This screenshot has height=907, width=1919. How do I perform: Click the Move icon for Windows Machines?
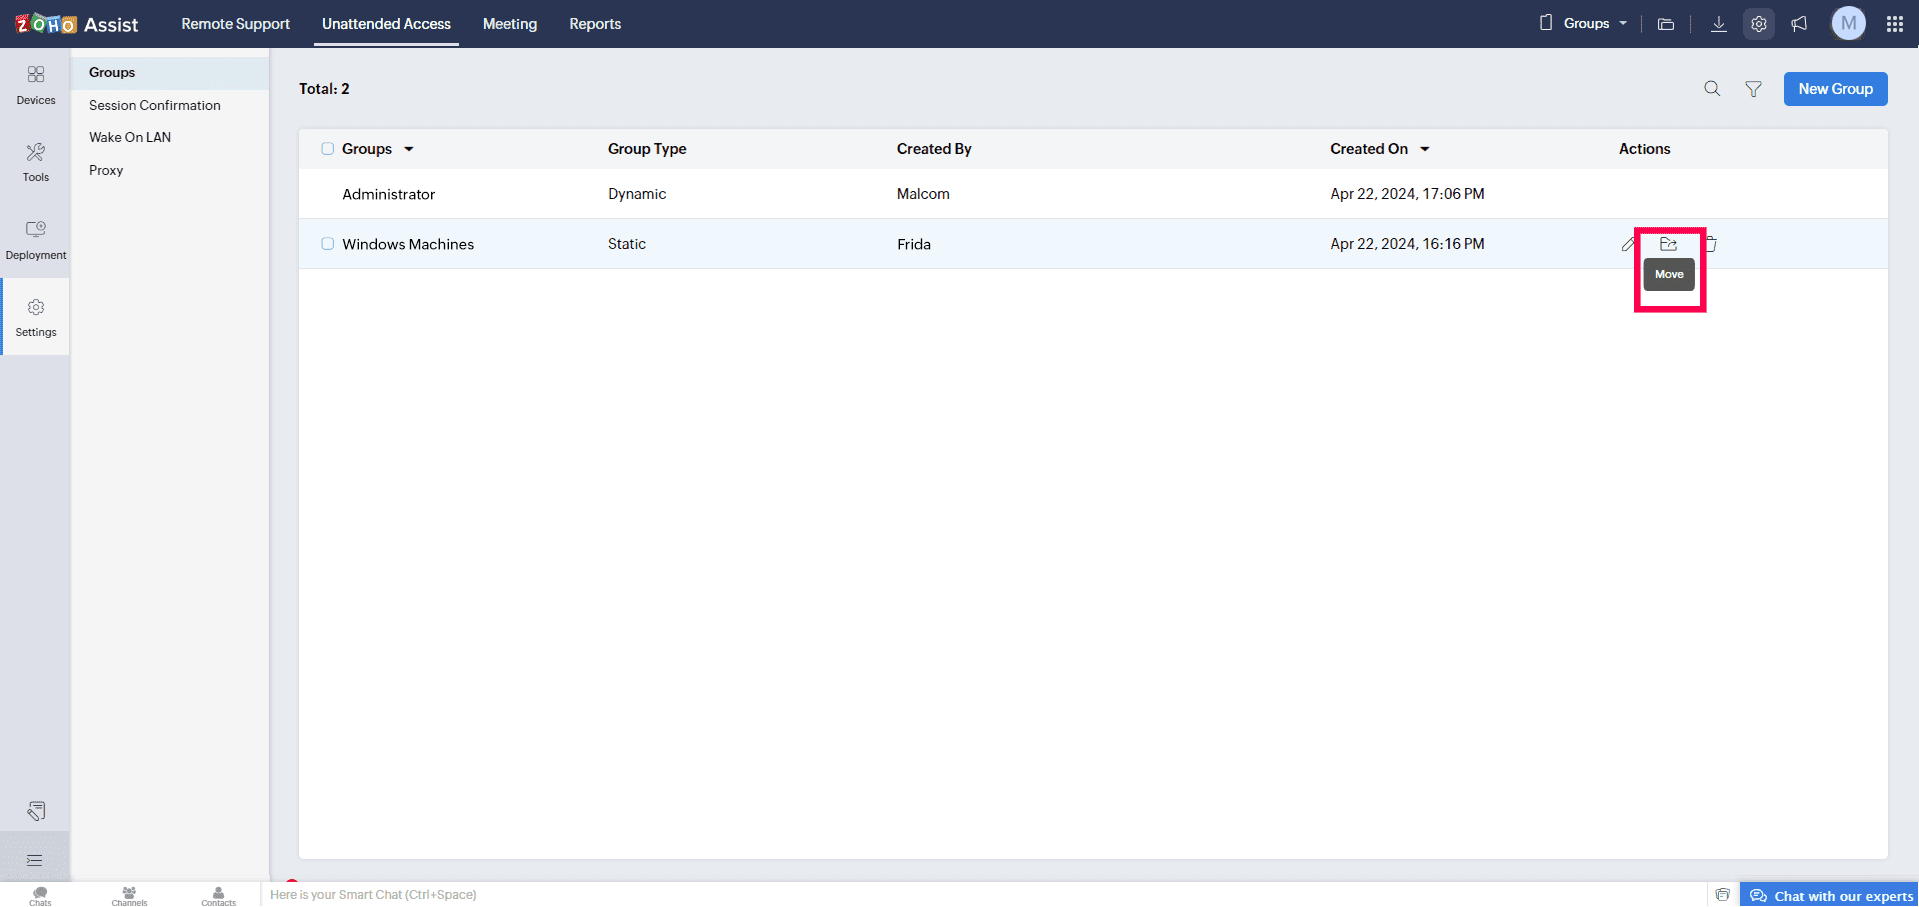(x=1668, y=244)
